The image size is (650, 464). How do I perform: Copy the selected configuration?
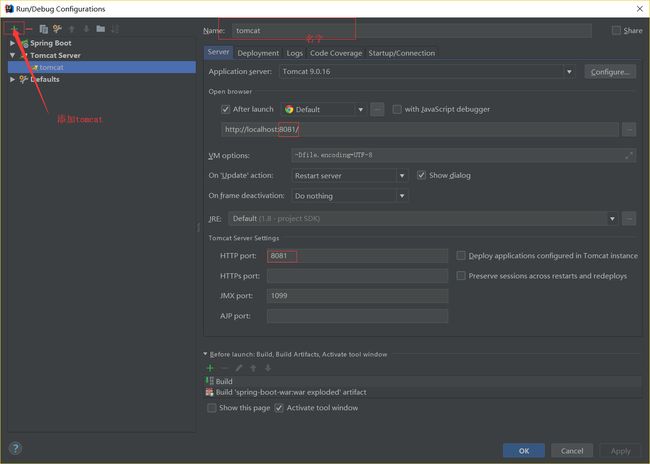[44, 29]
